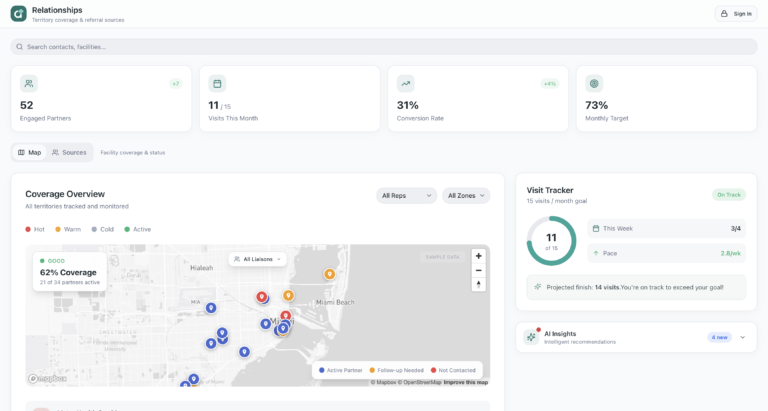Click the Active Partner legend entry
This screenshot has width=768, height=411.
click(x=341, y=370)
